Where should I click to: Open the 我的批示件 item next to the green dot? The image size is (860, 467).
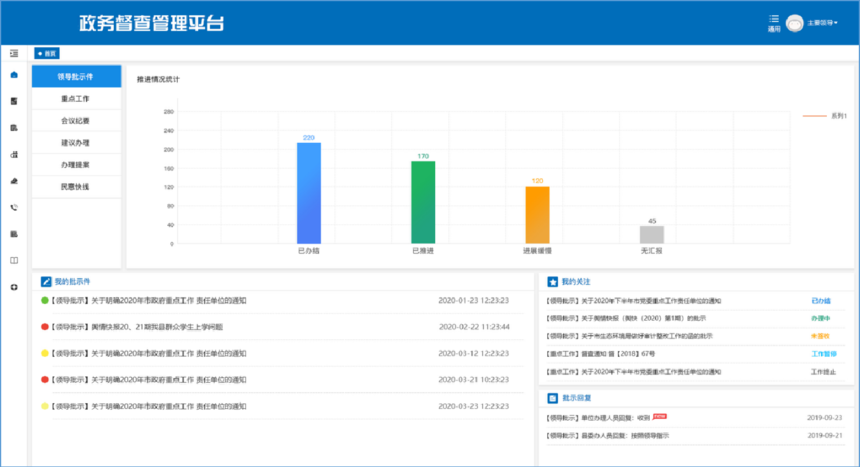pyautogui.click(x=149, y=300)
